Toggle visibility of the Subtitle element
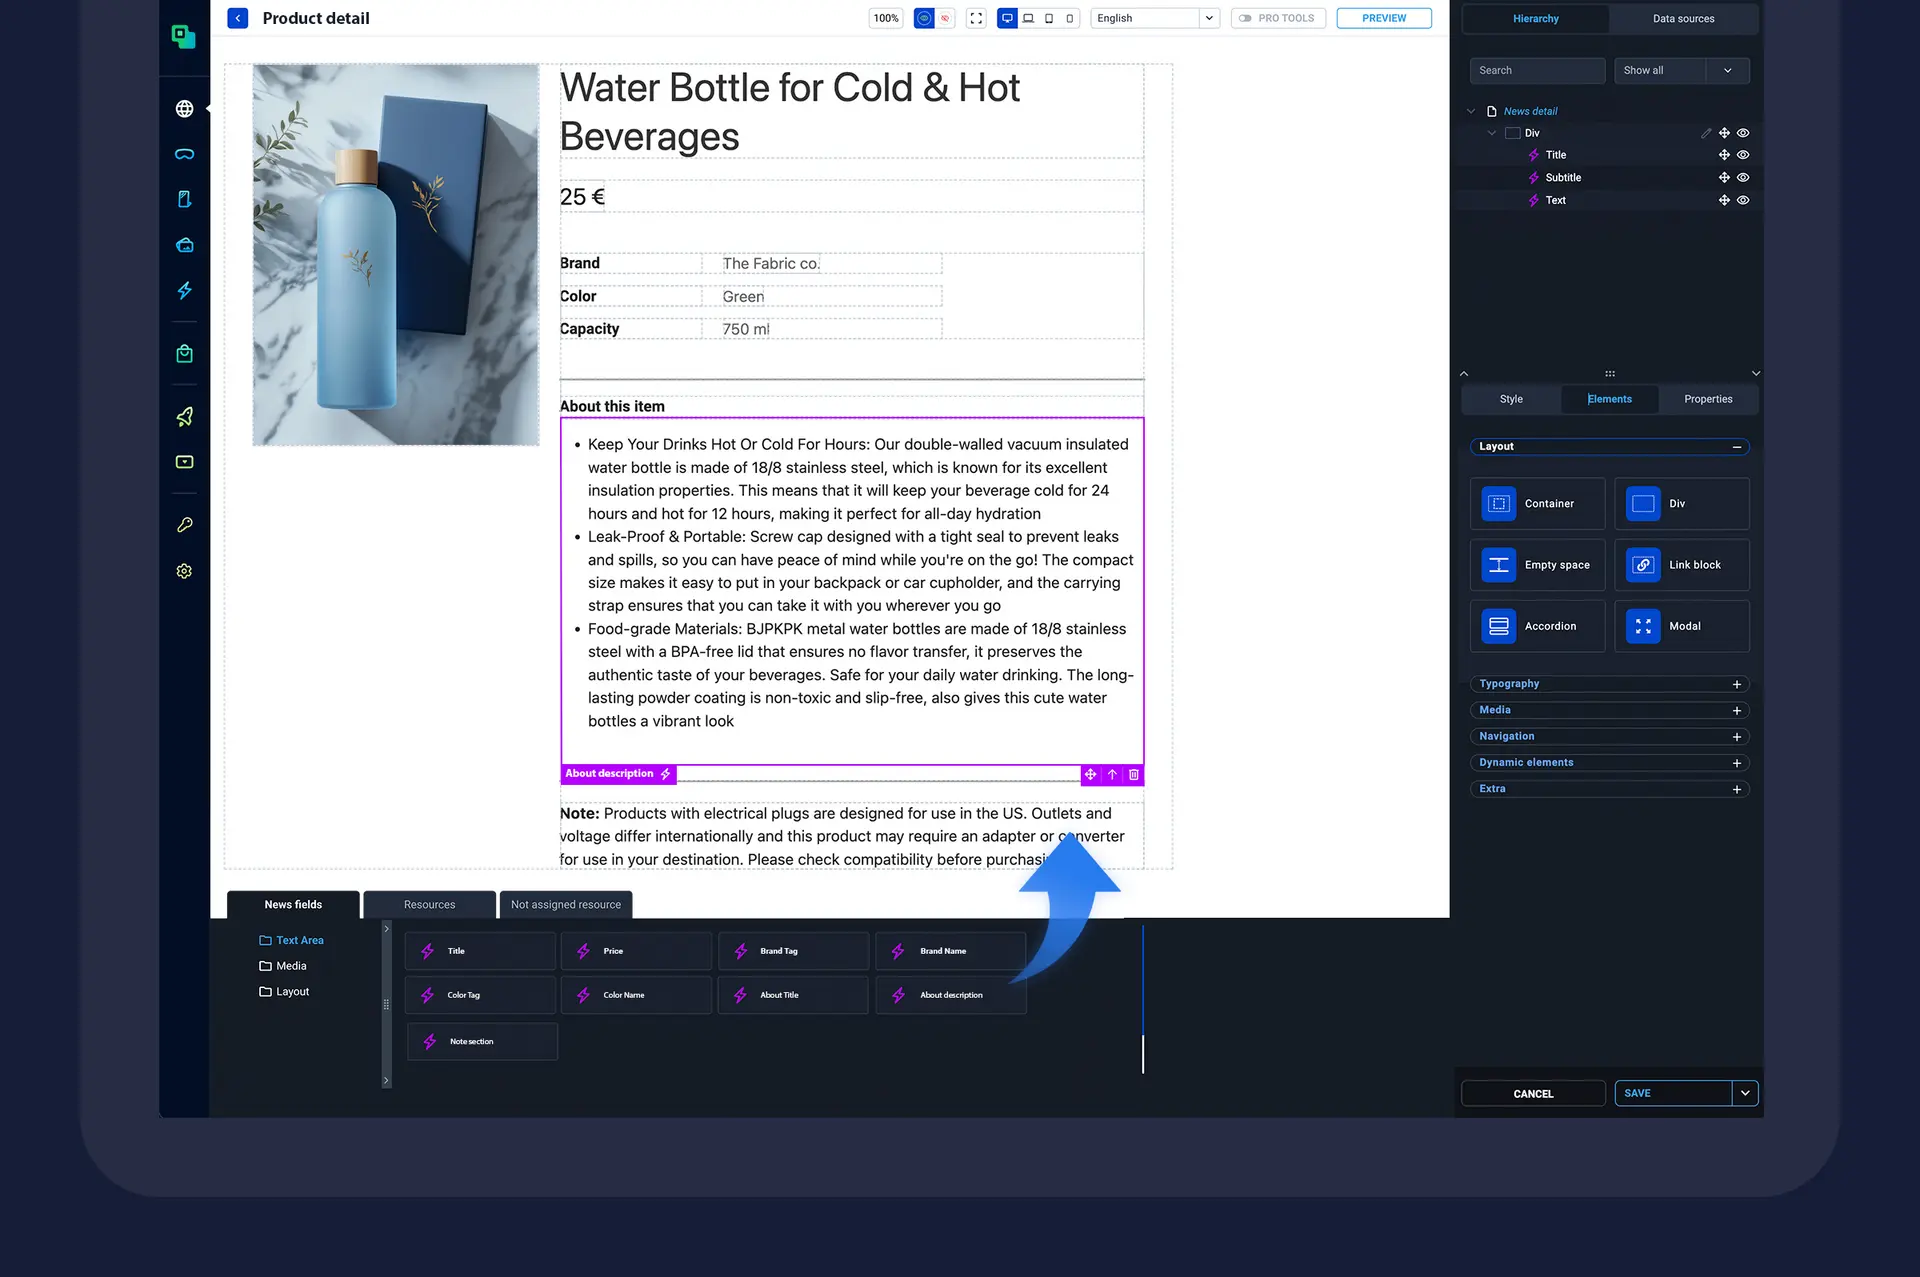Image resolution: width=1920 pixels, height=1277 pixels. (x=1744, y=177)
